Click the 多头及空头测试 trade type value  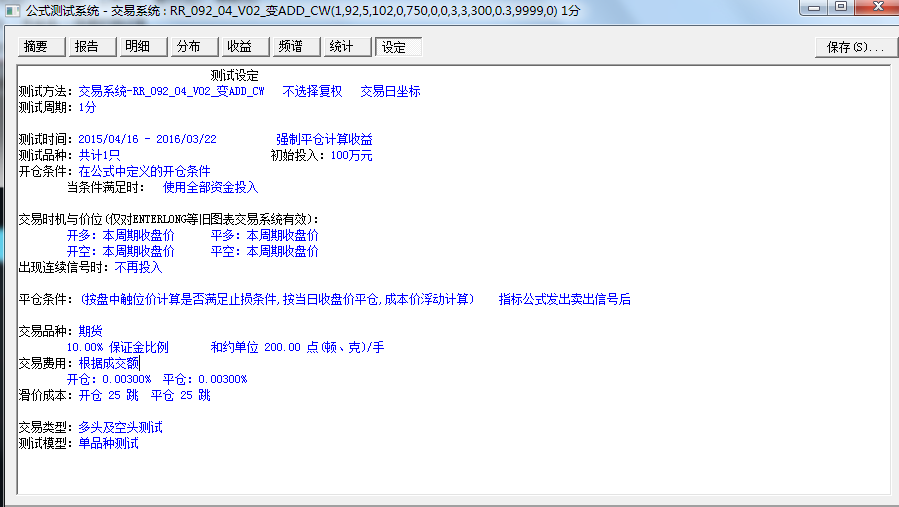[120, 427]
